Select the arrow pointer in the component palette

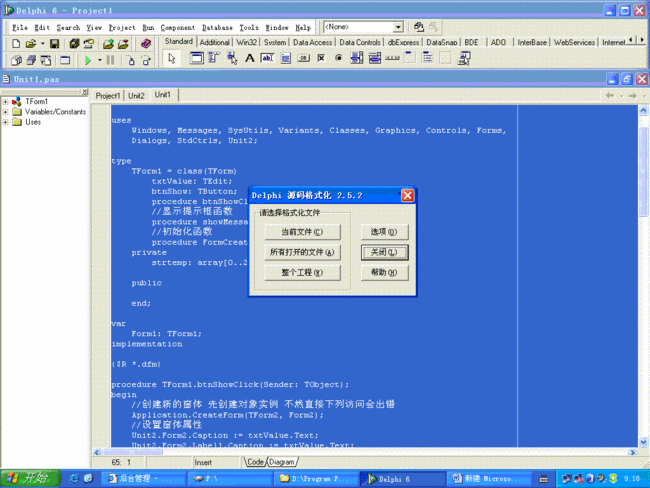tap(172, 58)
